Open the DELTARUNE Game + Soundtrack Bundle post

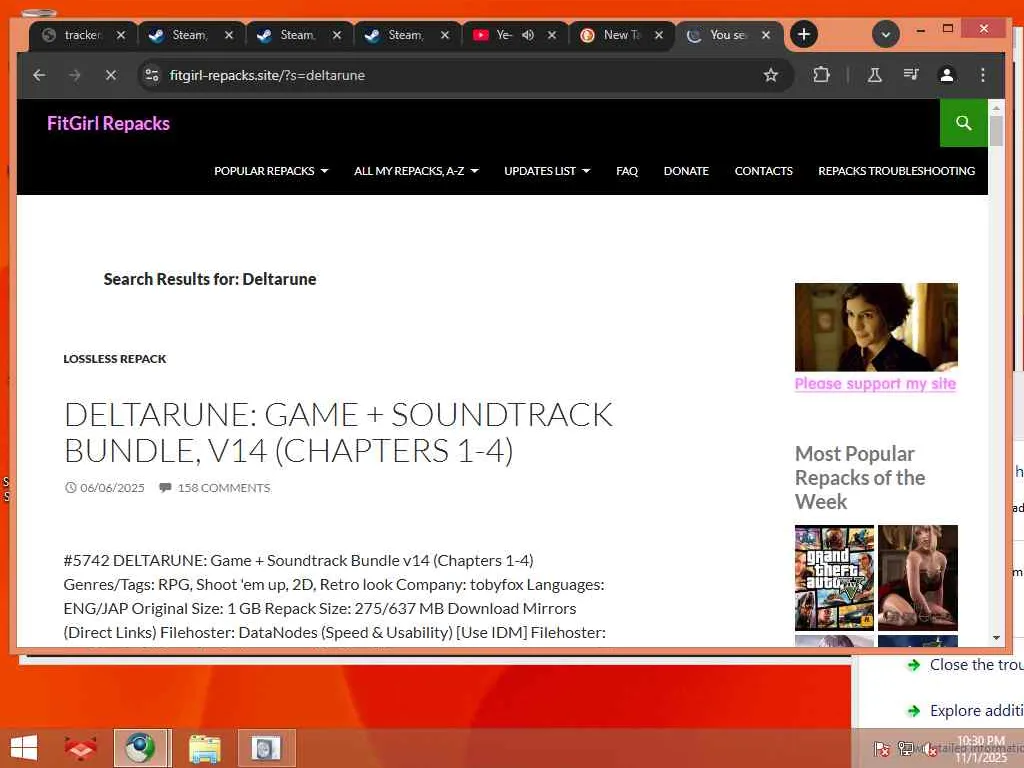point(338,432)
